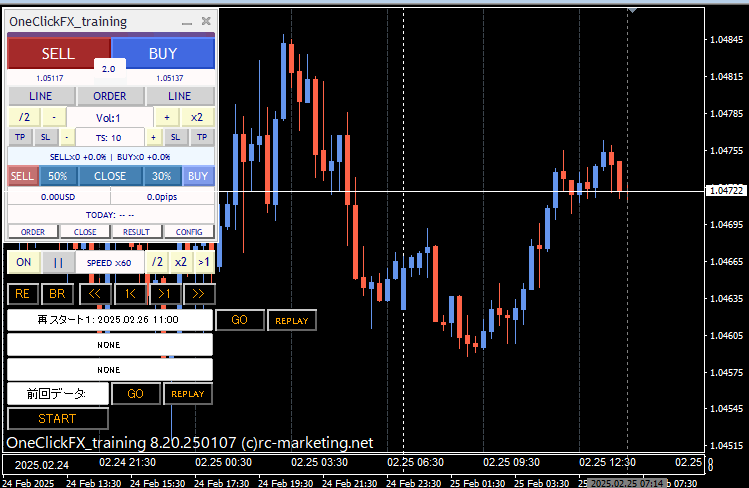Click the BR button
Image resolution: width=749 pixels, height=488 pixels.
click(x=58, y=293)
